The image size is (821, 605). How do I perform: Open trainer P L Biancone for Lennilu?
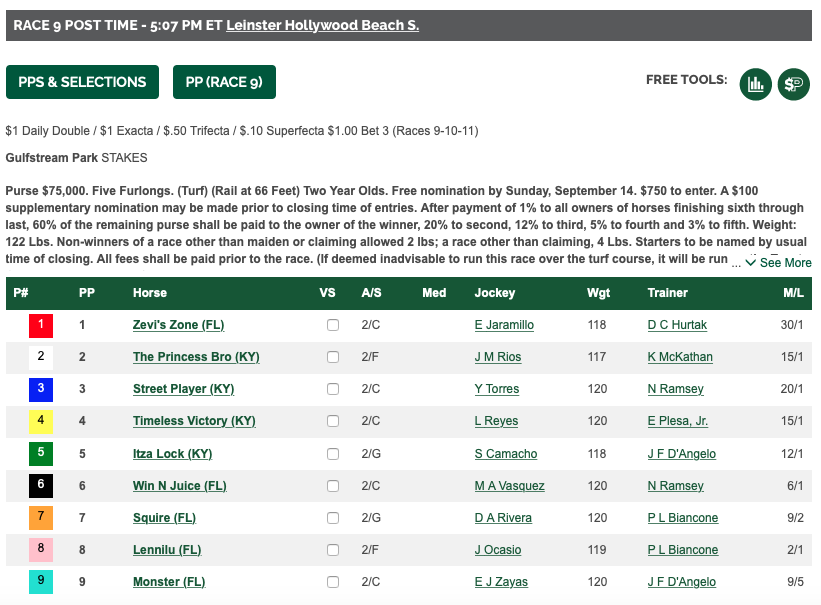click(x=683, y=549)
